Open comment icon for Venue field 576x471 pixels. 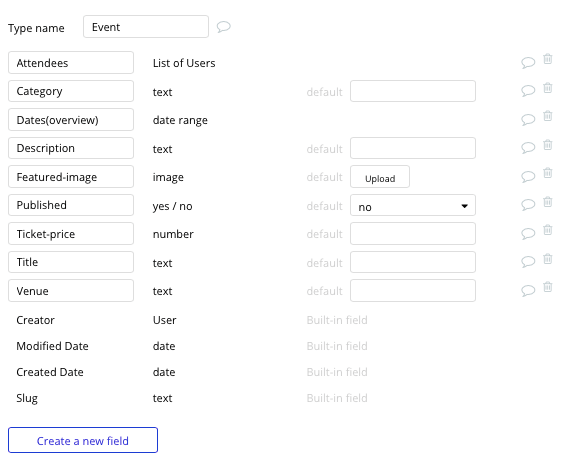pyautogui.click(x=528, y=290)
